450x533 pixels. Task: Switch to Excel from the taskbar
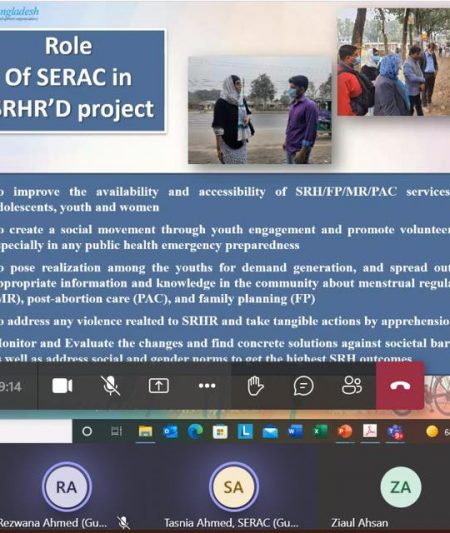[320, 431]
